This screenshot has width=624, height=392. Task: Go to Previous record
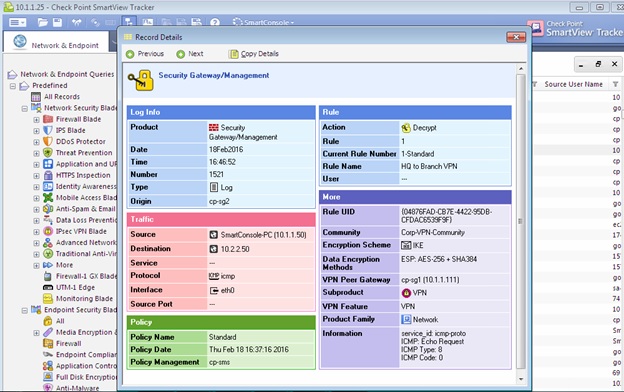point(145,54)
